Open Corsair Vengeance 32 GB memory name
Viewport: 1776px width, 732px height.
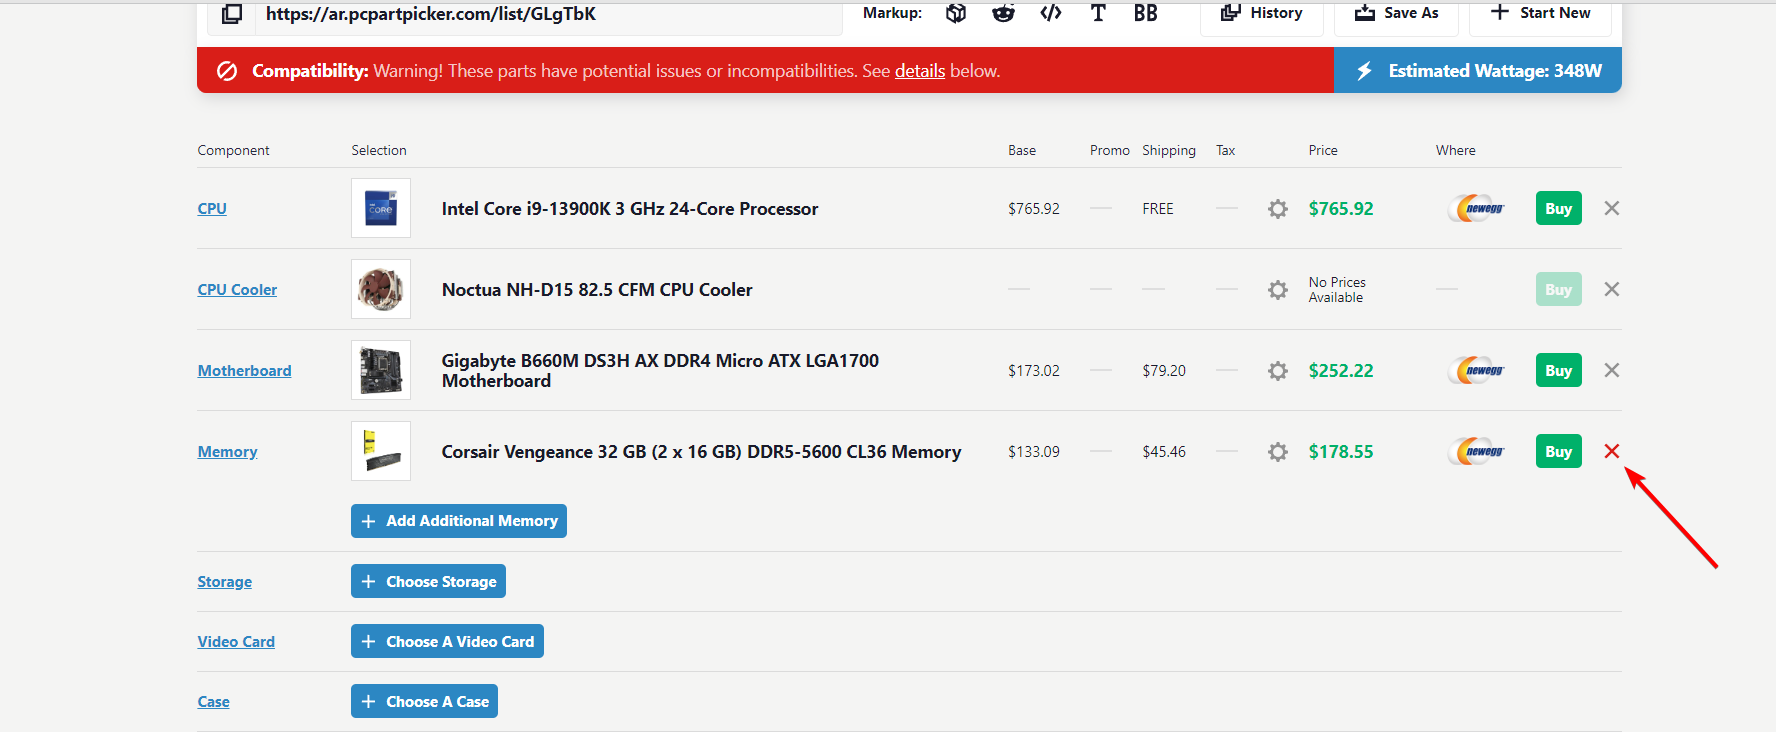(701, 451)
